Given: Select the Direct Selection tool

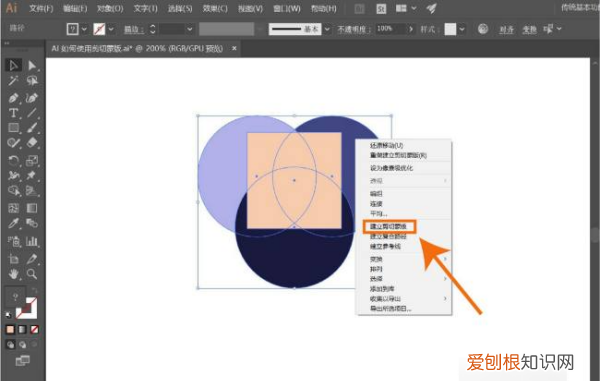Looking at the screenshot, I should pos(32,65).
